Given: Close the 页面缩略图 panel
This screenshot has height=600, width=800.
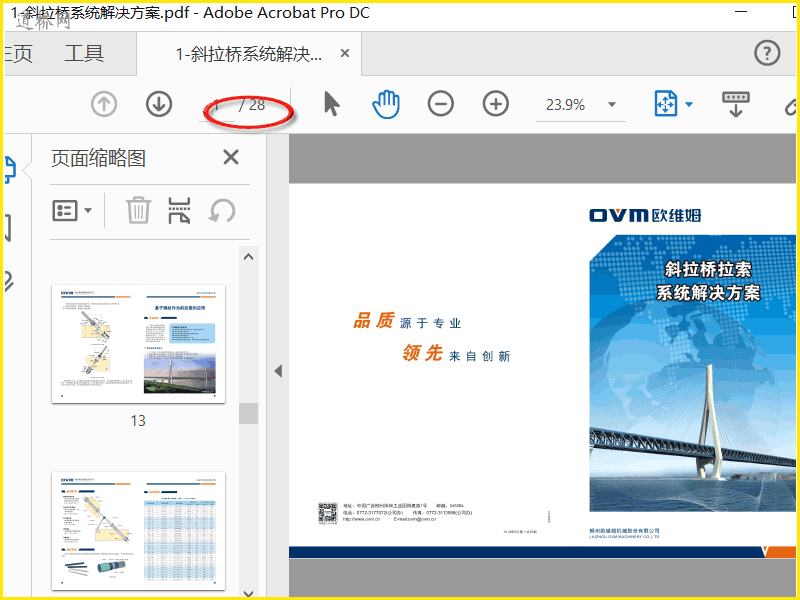Looking at the screenshot, I should tap(231, 157).
